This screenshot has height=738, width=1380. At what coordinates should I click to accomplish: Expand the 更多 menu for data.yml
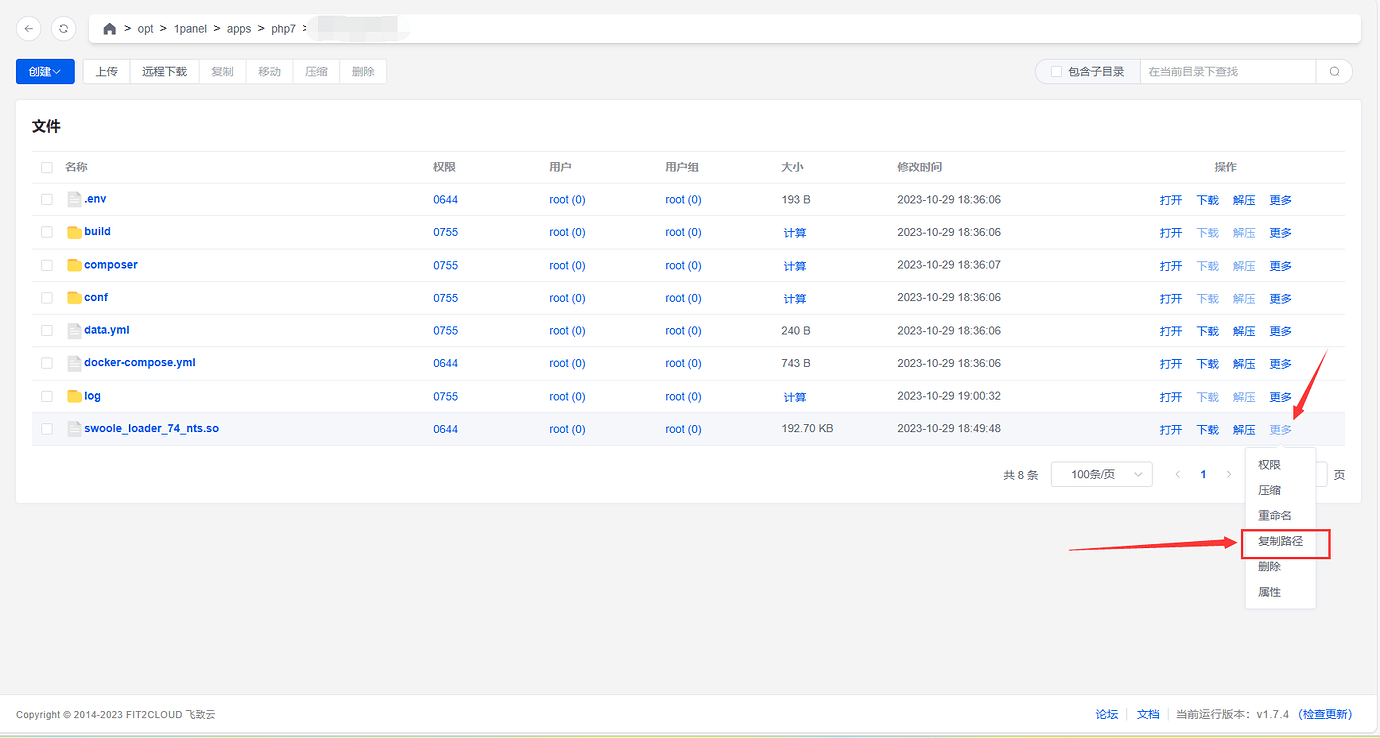tap(1280, 330)
